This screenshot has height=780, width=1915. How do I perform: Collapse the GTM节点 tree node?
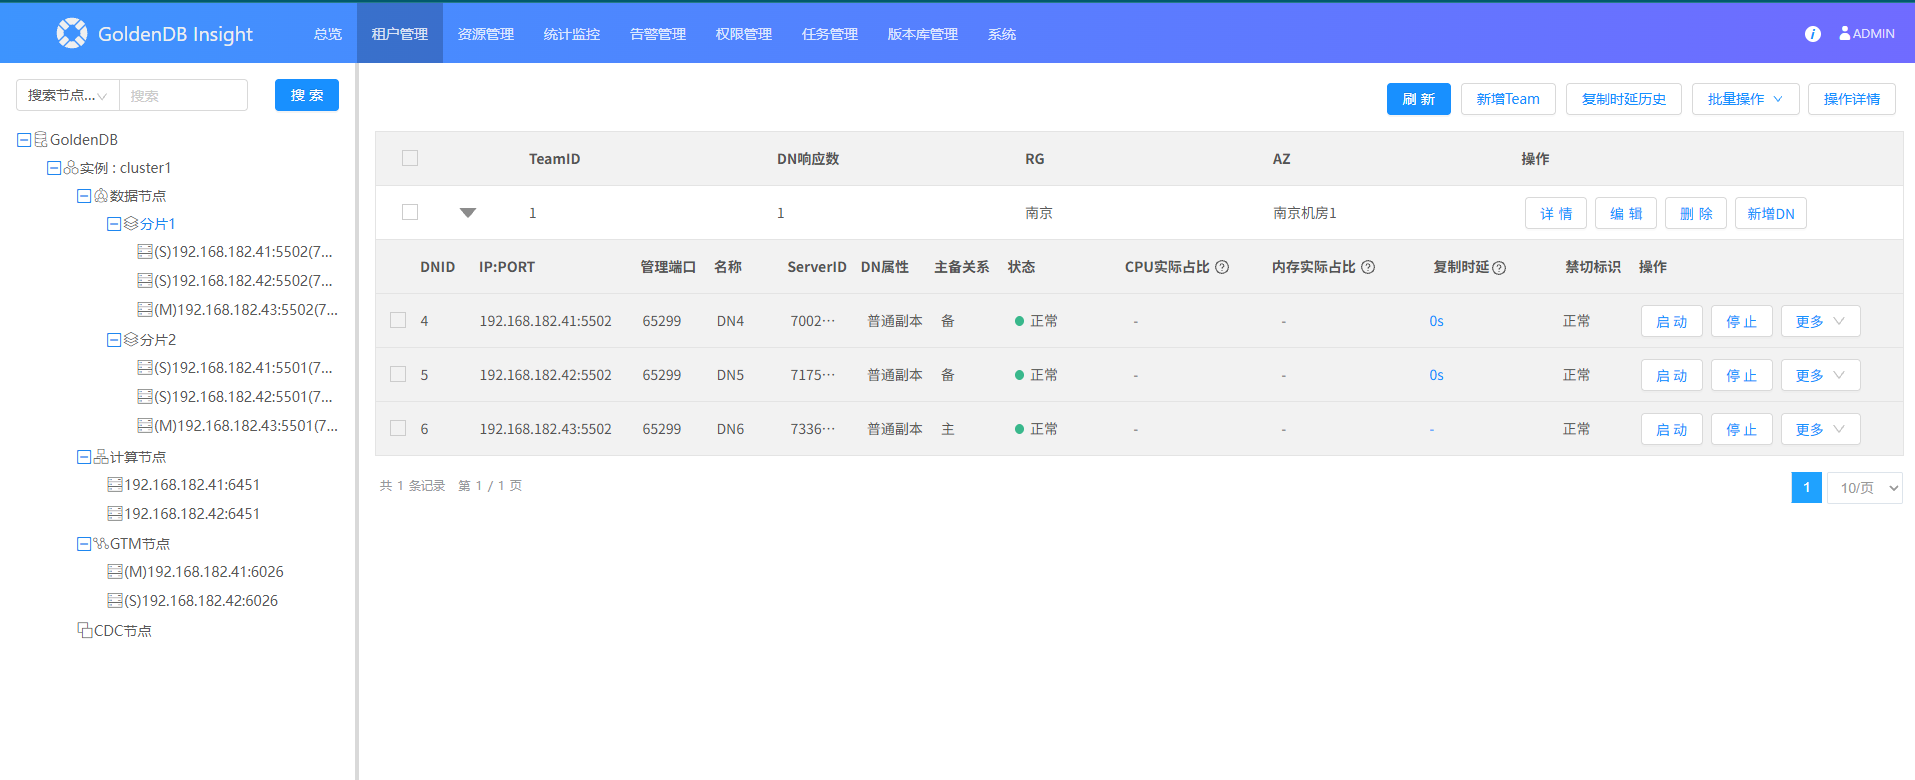coord(84,544)
